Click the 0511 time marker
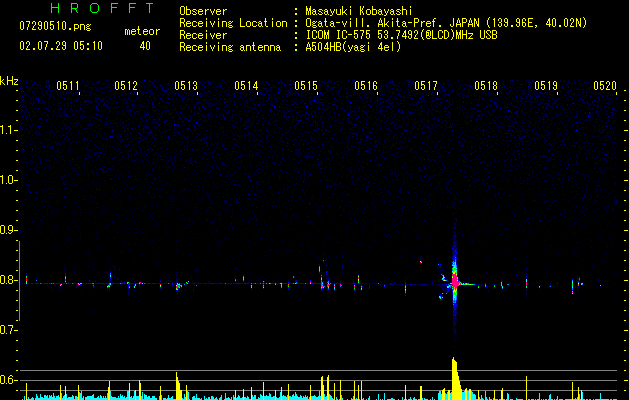This screenshot has width=629, height=400. tap(67, 86)
